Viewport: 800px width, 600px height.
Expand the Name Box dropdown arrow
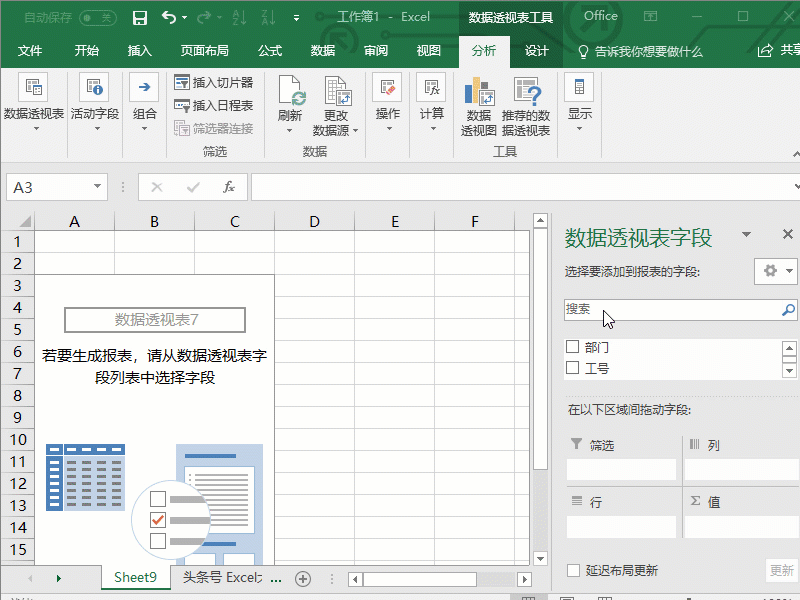pos(97,186)
